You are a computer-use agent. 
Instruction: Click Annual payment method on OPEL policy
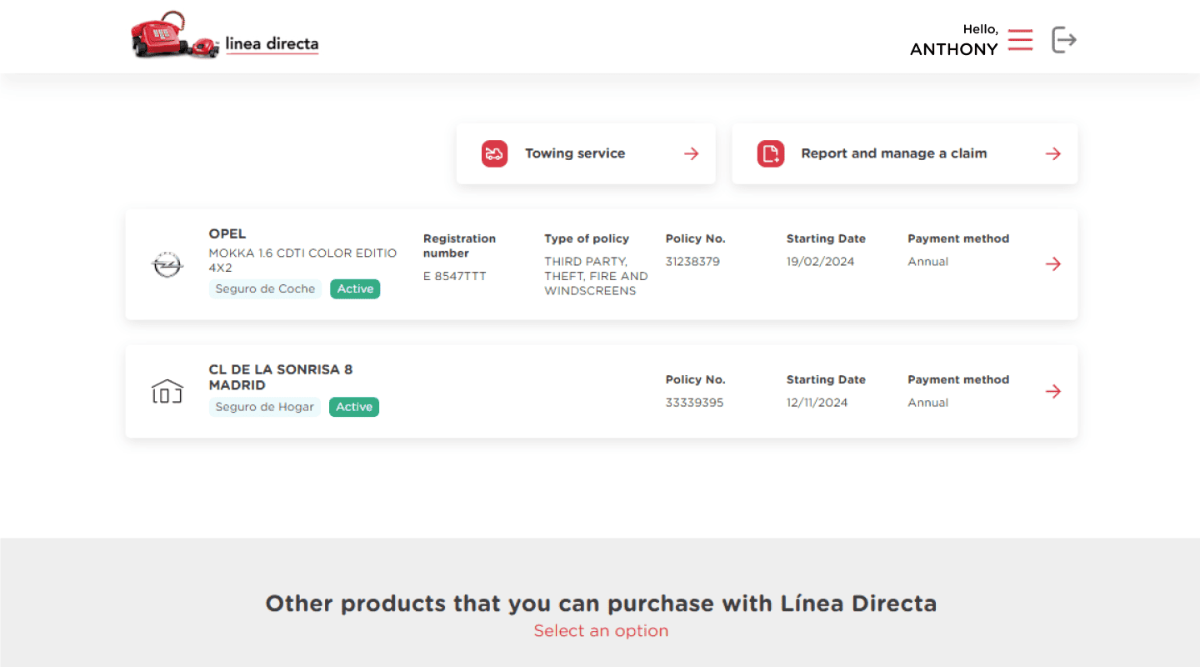(x=928, y=262)
